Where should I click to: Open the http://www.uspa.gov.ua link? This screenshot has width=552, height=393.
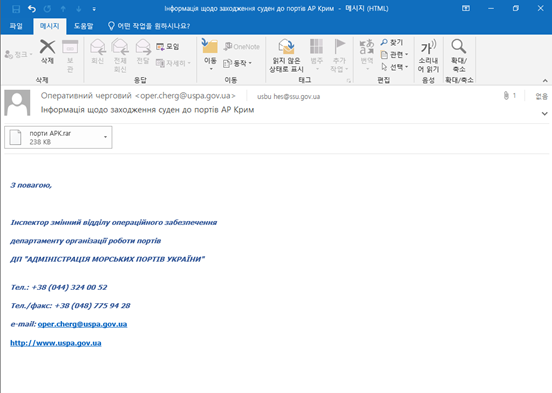(x=56, y=343)
